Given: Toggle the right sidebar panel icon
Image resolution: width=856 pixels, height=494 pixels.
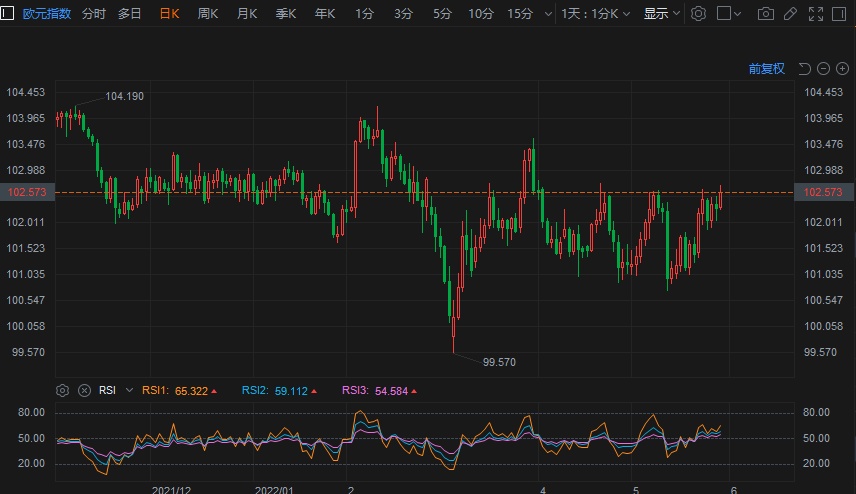Looking at the screenshot, I should (839, 14).
